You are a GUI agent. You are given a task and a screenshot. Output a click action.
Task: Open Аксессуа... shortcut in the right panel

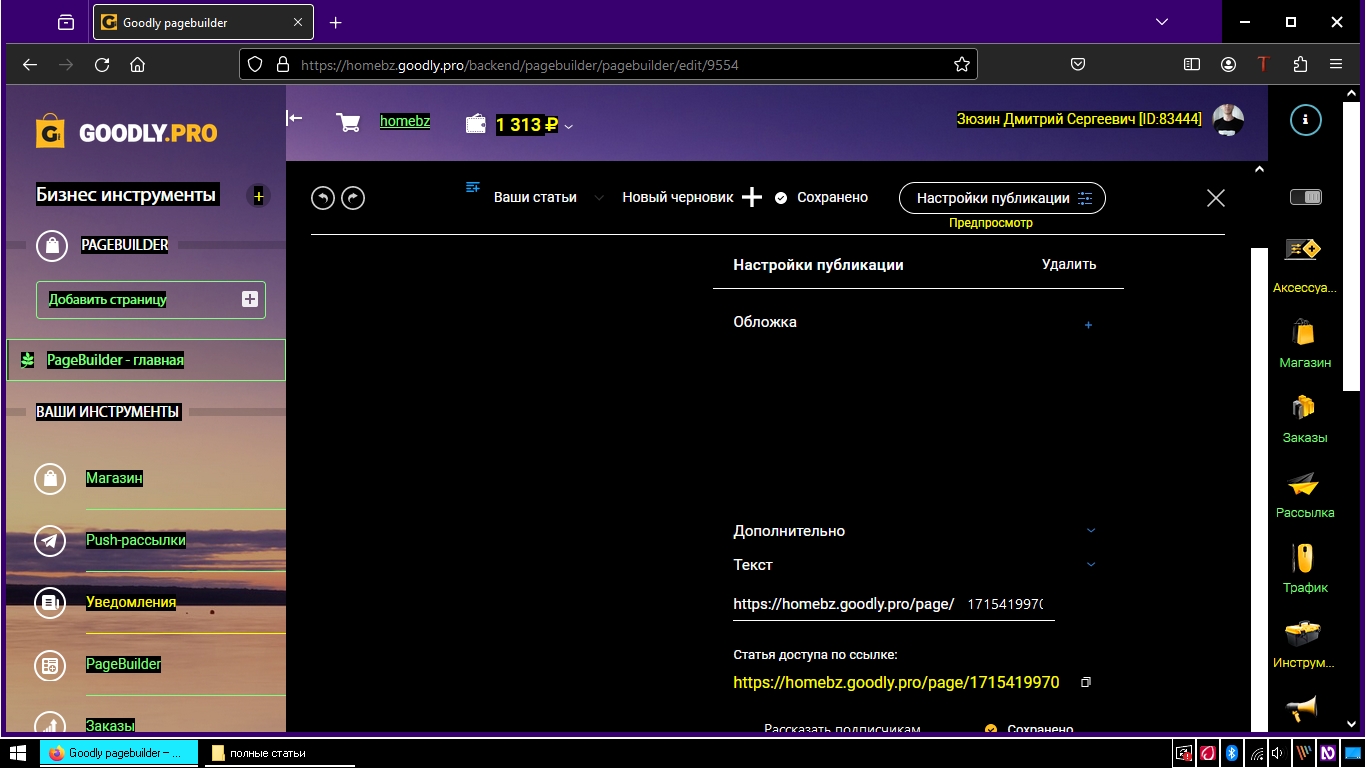[1304, 266]
